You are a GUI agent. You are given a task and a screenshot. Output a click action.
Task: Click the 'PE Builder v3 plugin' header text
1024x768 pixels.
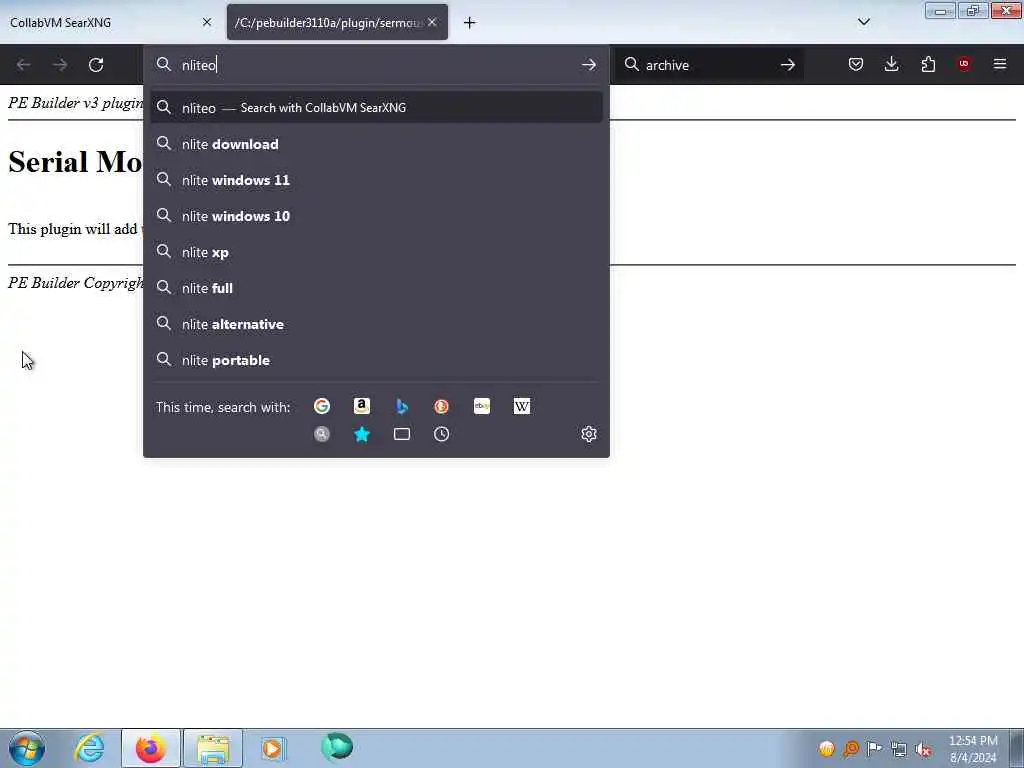(75, 103)
